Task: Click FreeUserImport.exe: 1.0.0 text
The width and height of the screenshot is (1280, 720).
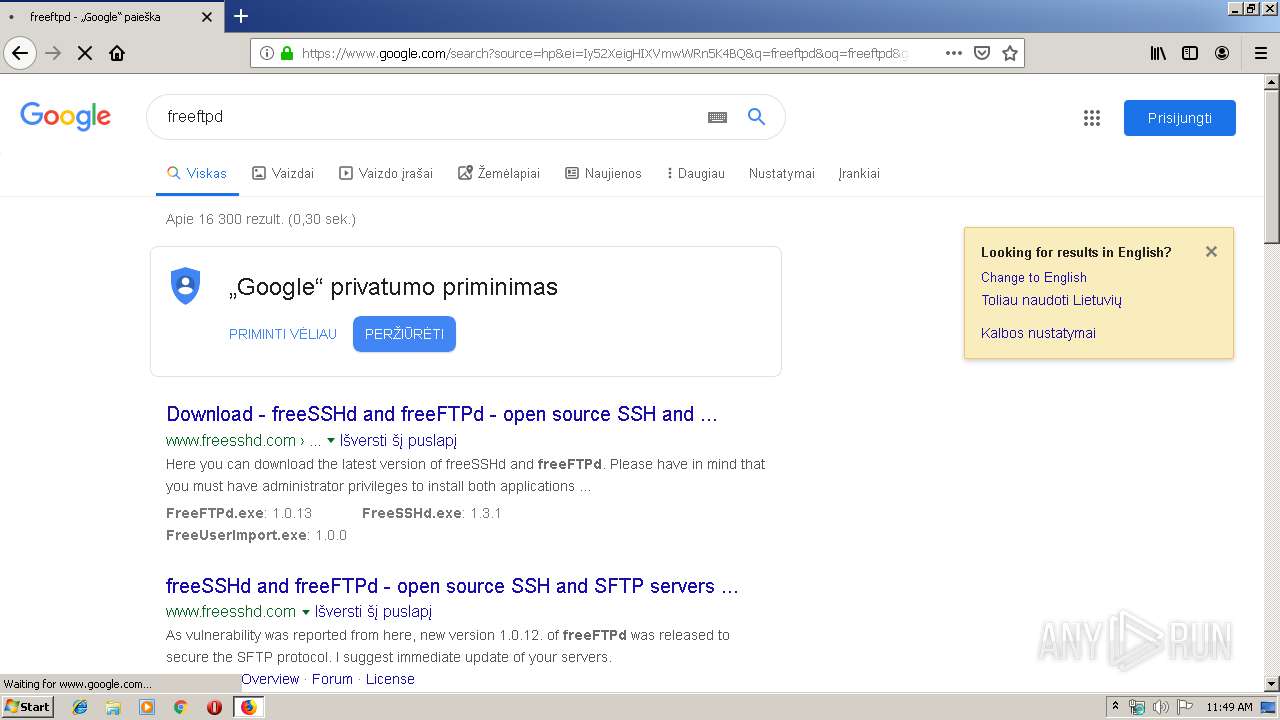Action: coord(256,535)
